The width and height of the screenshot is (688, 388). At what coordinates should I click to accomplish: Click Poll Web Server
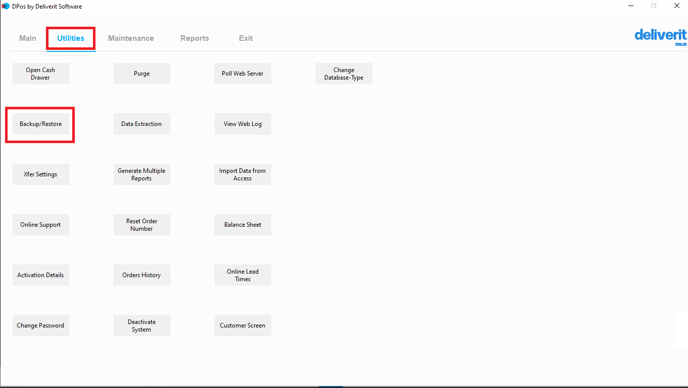[243, 73]
